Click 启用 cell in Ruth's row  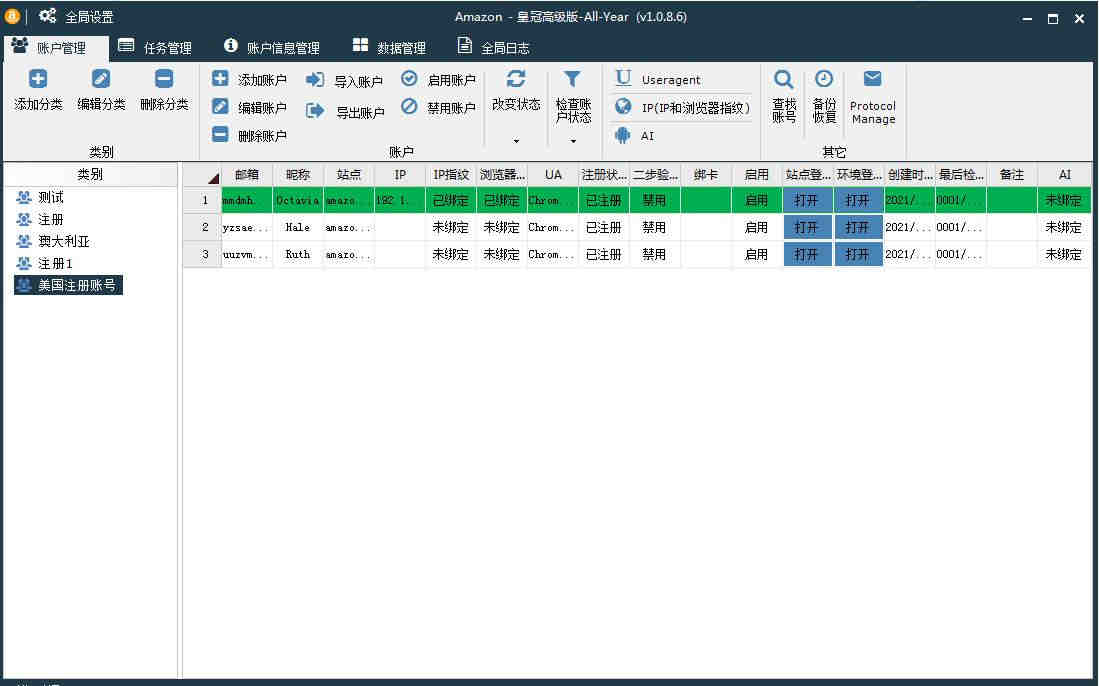[x=756, y=254]
